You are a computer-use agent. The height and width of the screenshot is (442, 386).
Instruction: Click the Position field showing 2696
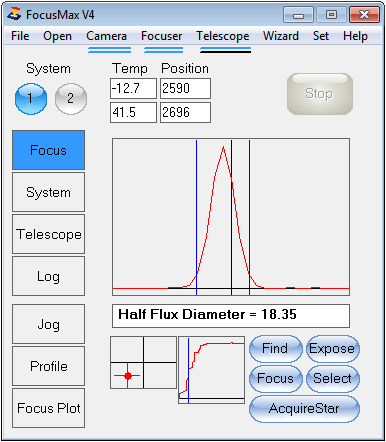click(185, 113)
